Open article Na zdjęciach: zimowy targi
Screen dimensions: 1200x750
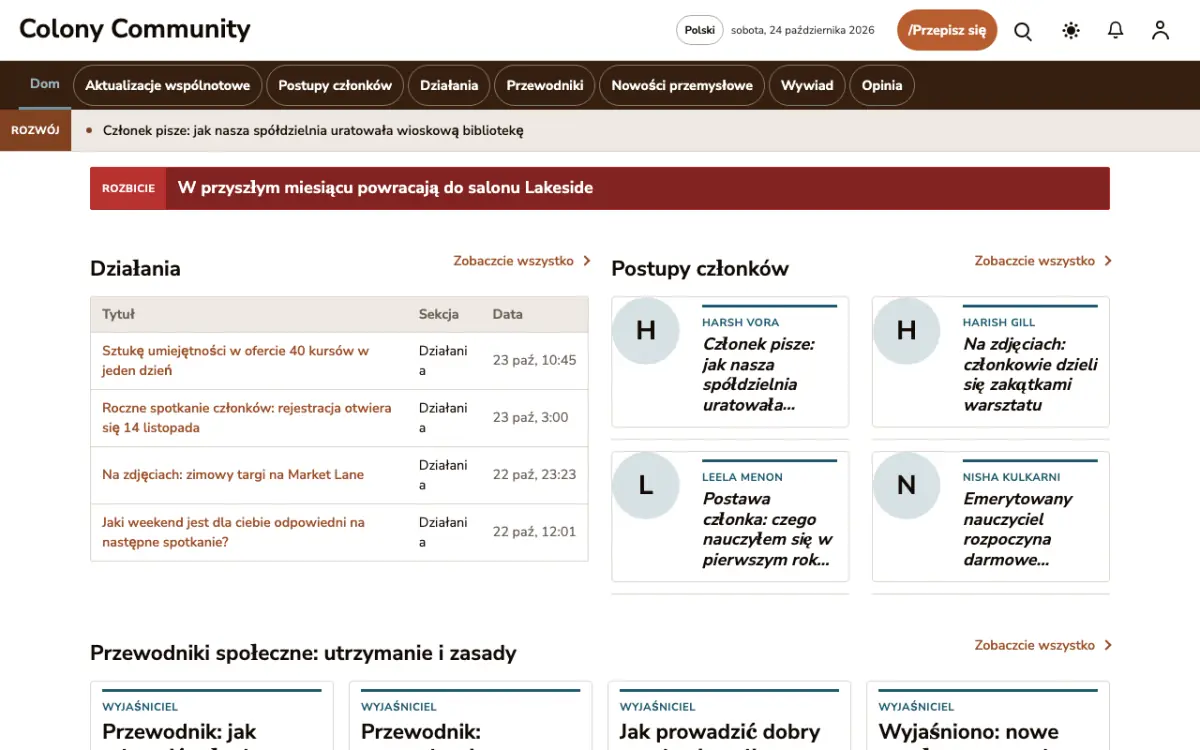tap(233, 475)
